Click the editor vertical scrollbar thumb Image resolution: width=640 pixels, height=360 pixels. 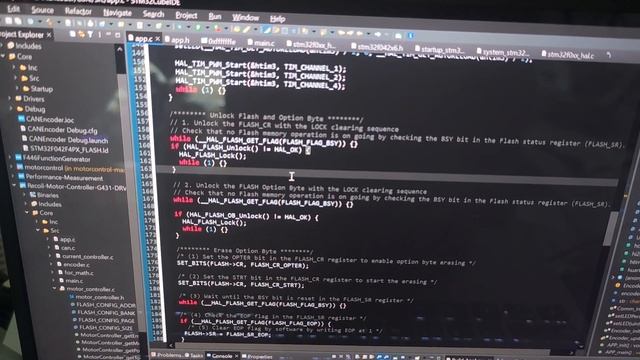click(611, 229)
